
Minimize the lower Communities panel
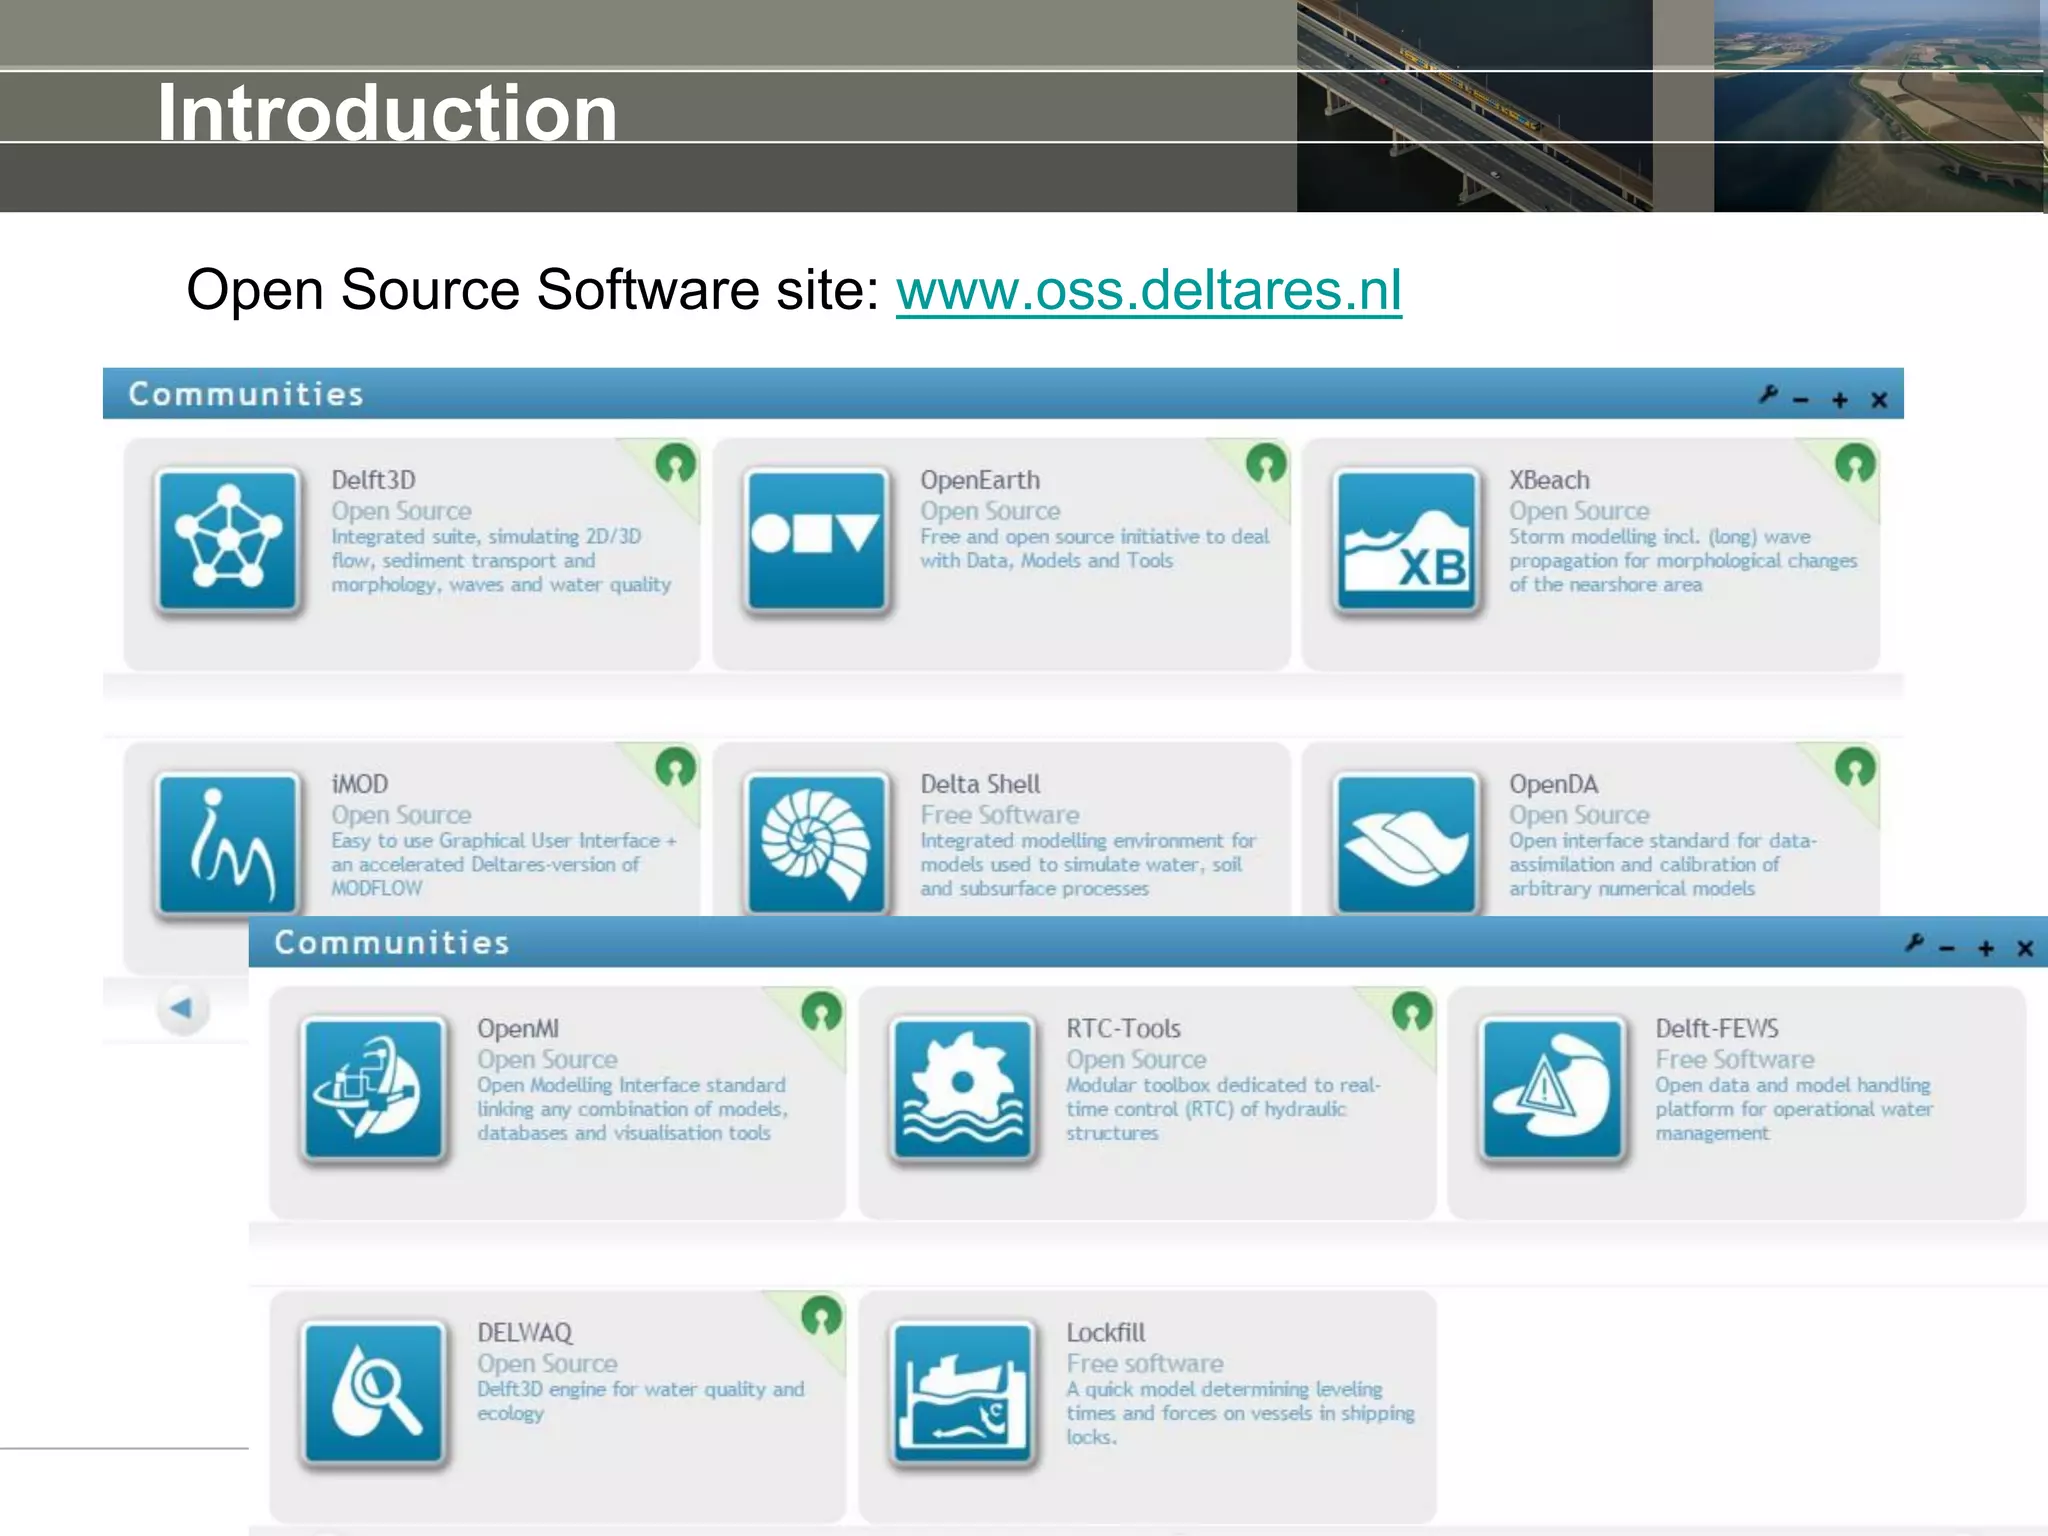click(1947, 948)
